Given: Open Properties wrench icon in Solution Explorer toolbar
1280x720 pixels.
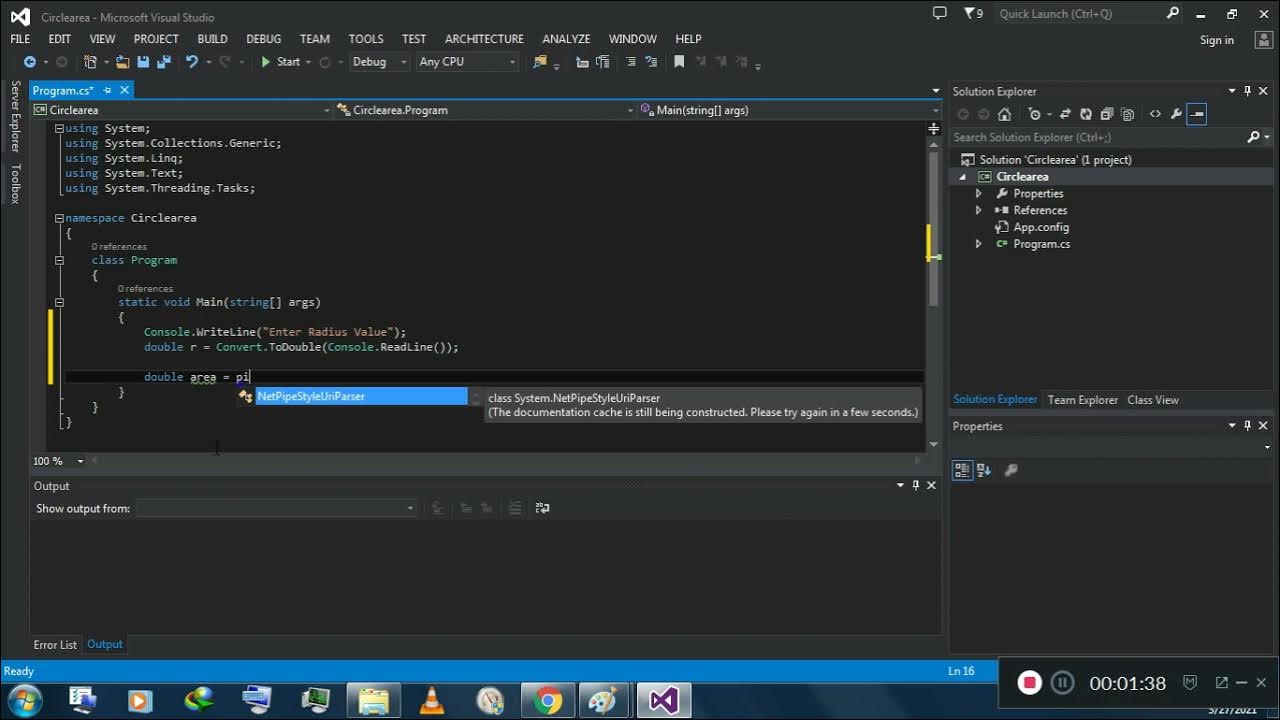Looking at the screenshot, I should pyautogui.click(x=1176, y=114).
